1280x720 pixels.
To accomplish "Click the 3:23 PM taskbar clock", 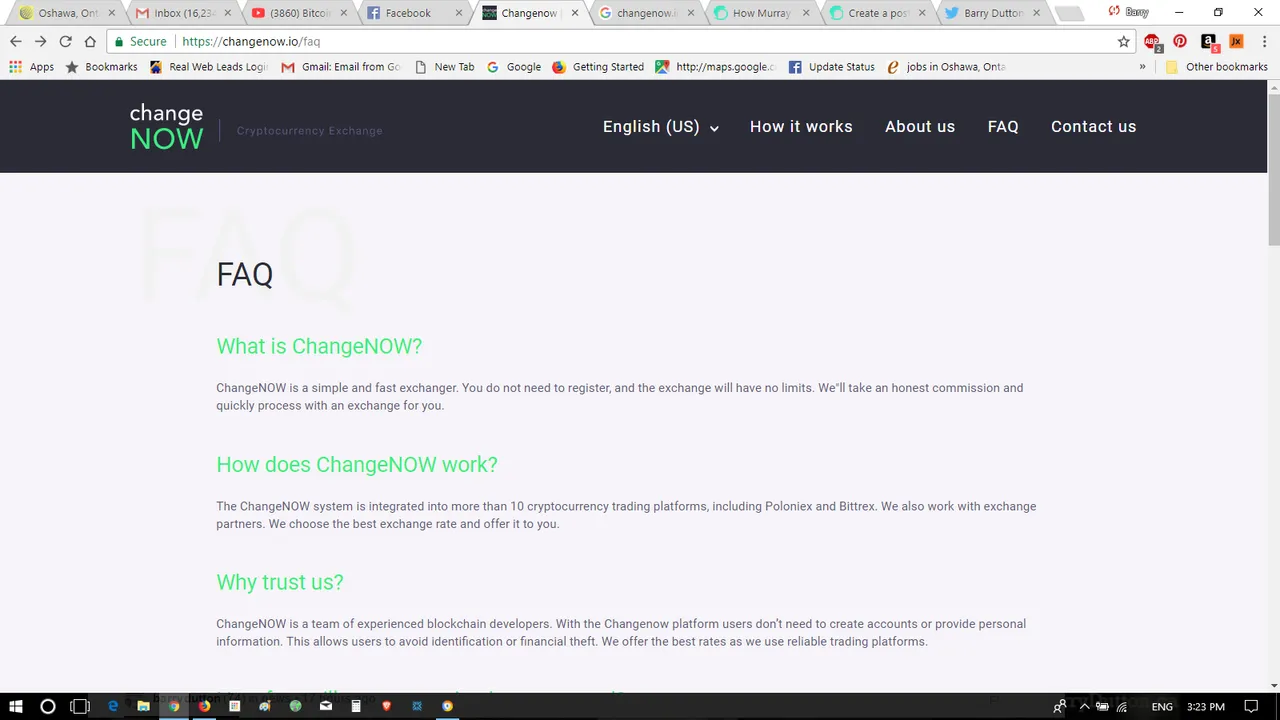I will click(x=1205, y=707).
